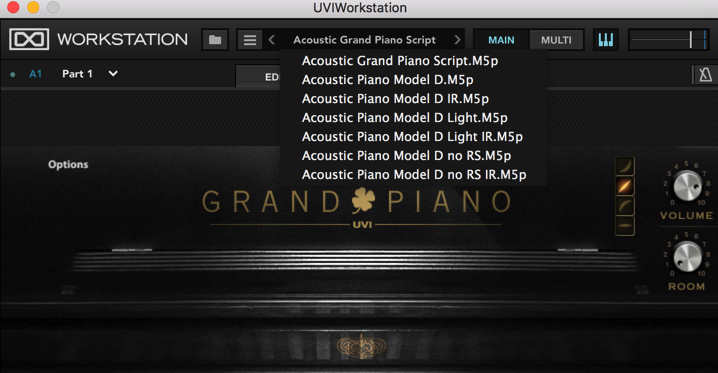Screen dimensions: 718x373
Task: Choose Acoustic Piano Model D no RS.M5p
Action: (406, 156)
